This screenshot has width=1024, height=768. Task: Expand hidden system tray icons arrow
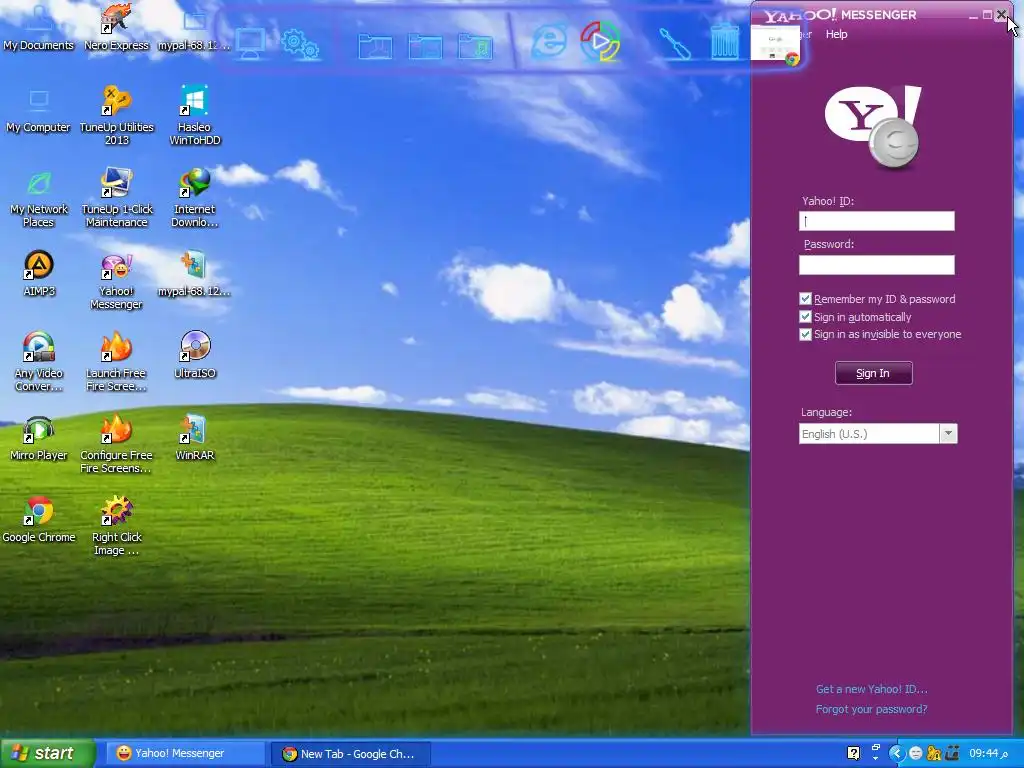[896, 754]
